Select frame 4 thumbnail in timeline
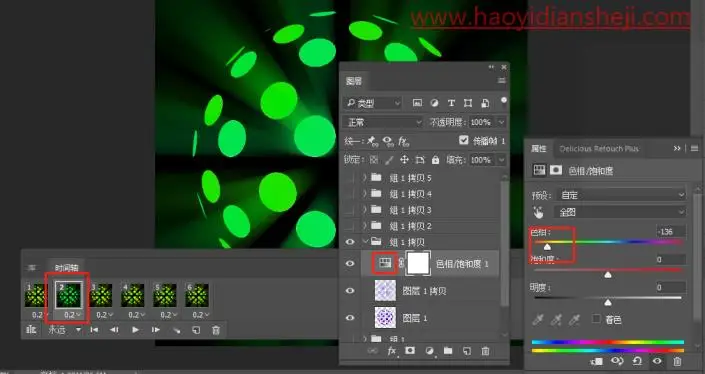This screenshot has height=374, width=705. point(133,295)
